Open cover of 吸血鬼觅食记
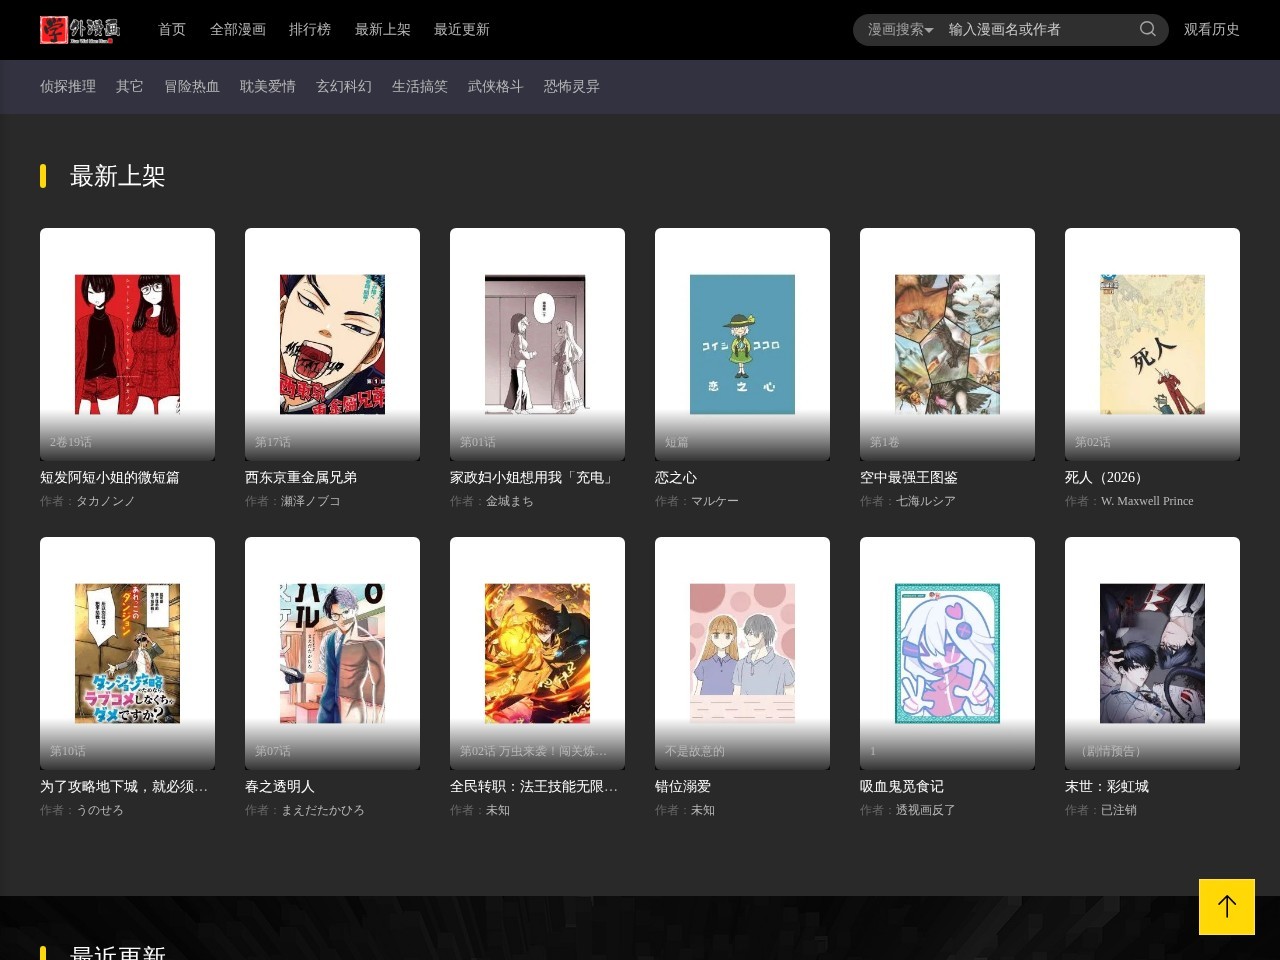The height and width of the screenshot is (960, 1280). (x=947, y=653)
